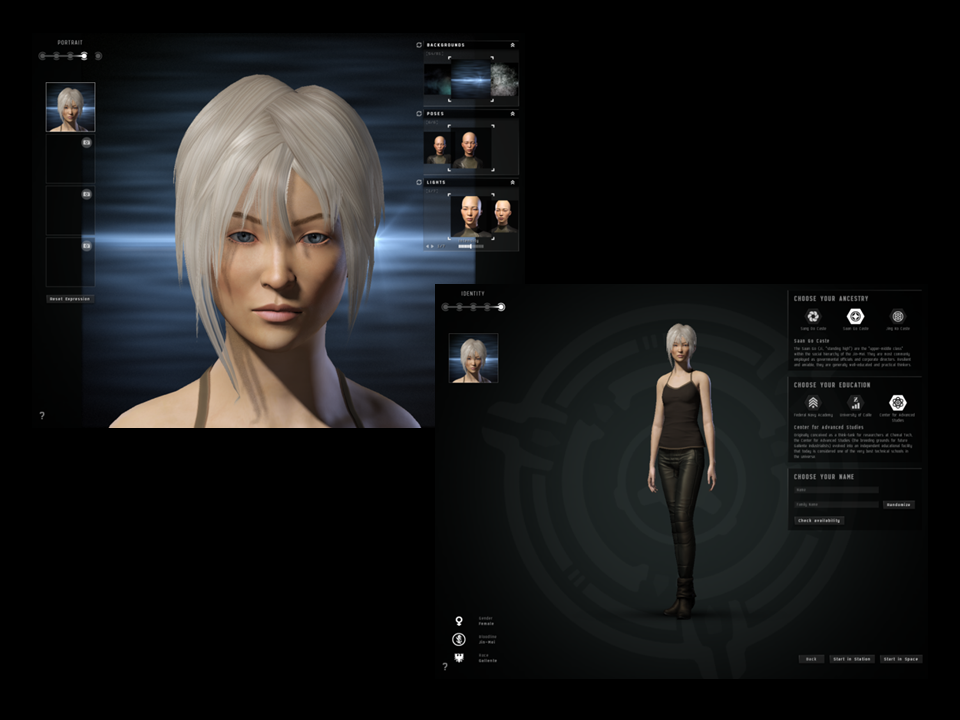This screenshot has height=720, width=960.
Task: Go to next lights page arrow
Action: [433, 246]
